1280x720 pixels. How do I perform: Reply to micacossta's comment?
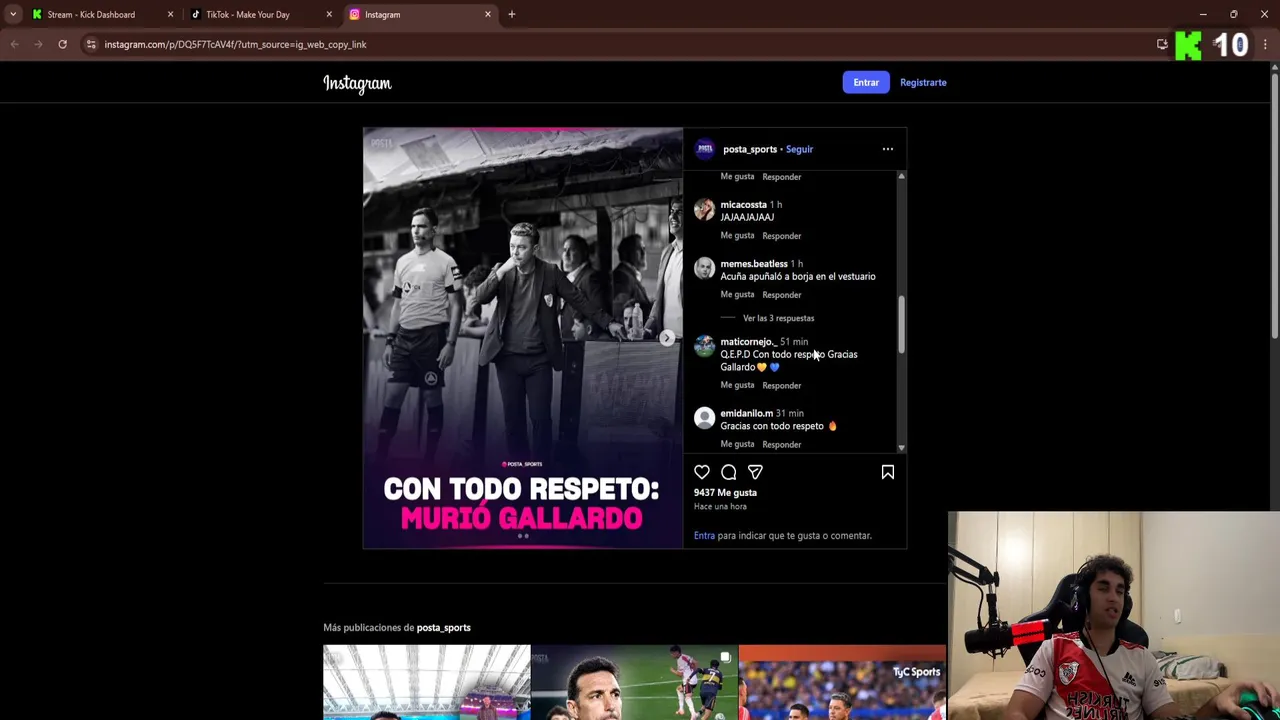click(781, 236)
